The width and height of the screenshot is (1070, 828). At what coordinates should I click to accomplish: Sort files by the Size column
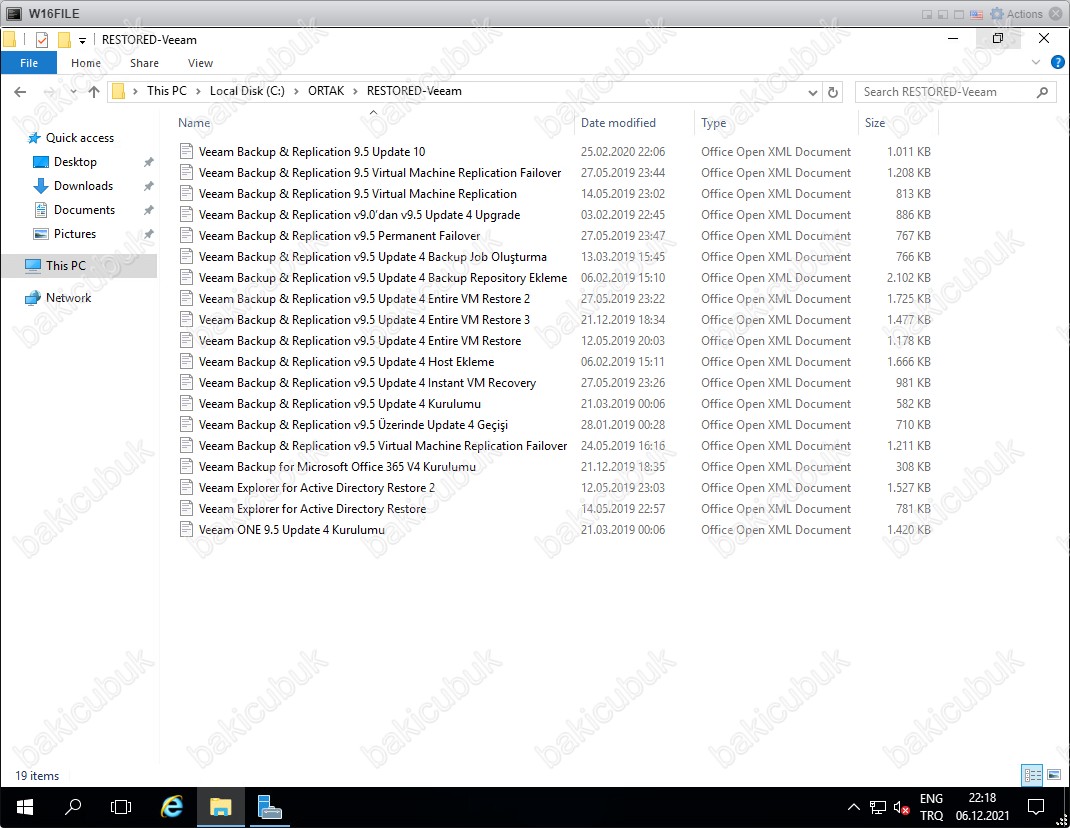(875, 123)
